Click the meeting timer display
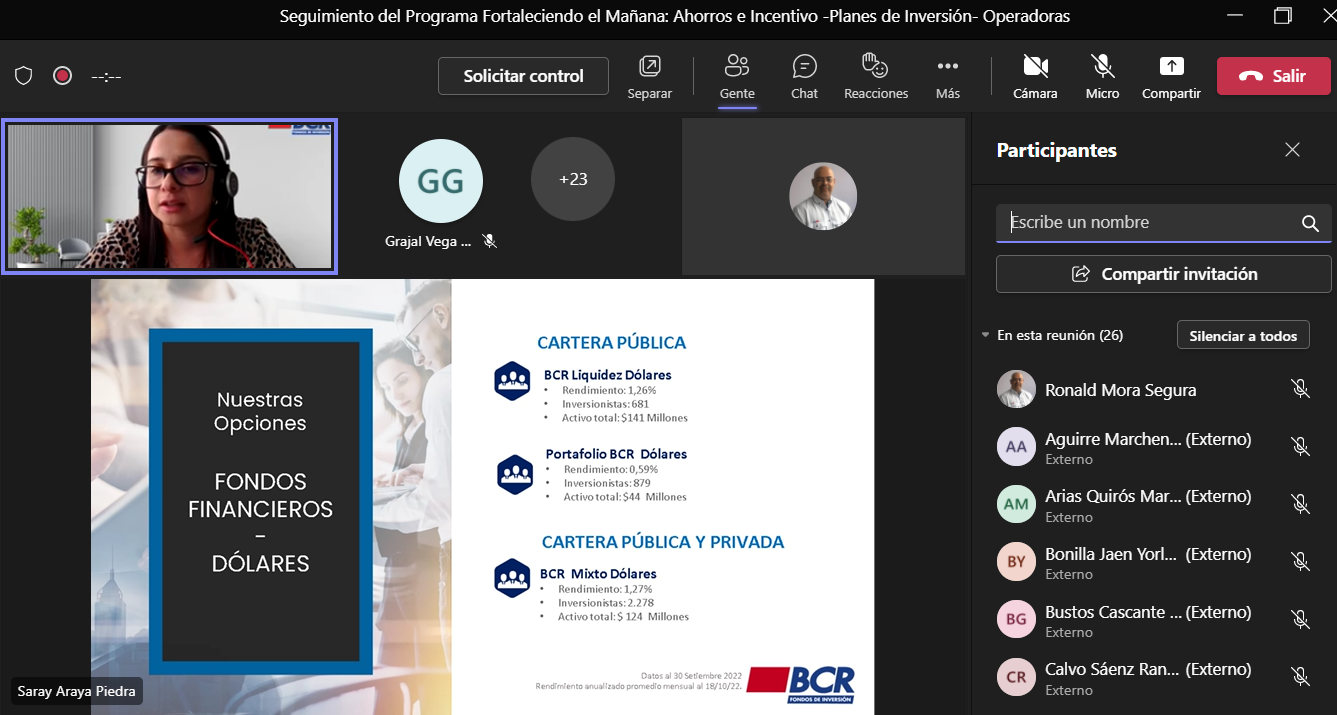This screenshot has width=1337, height=715. coord(106,76)
